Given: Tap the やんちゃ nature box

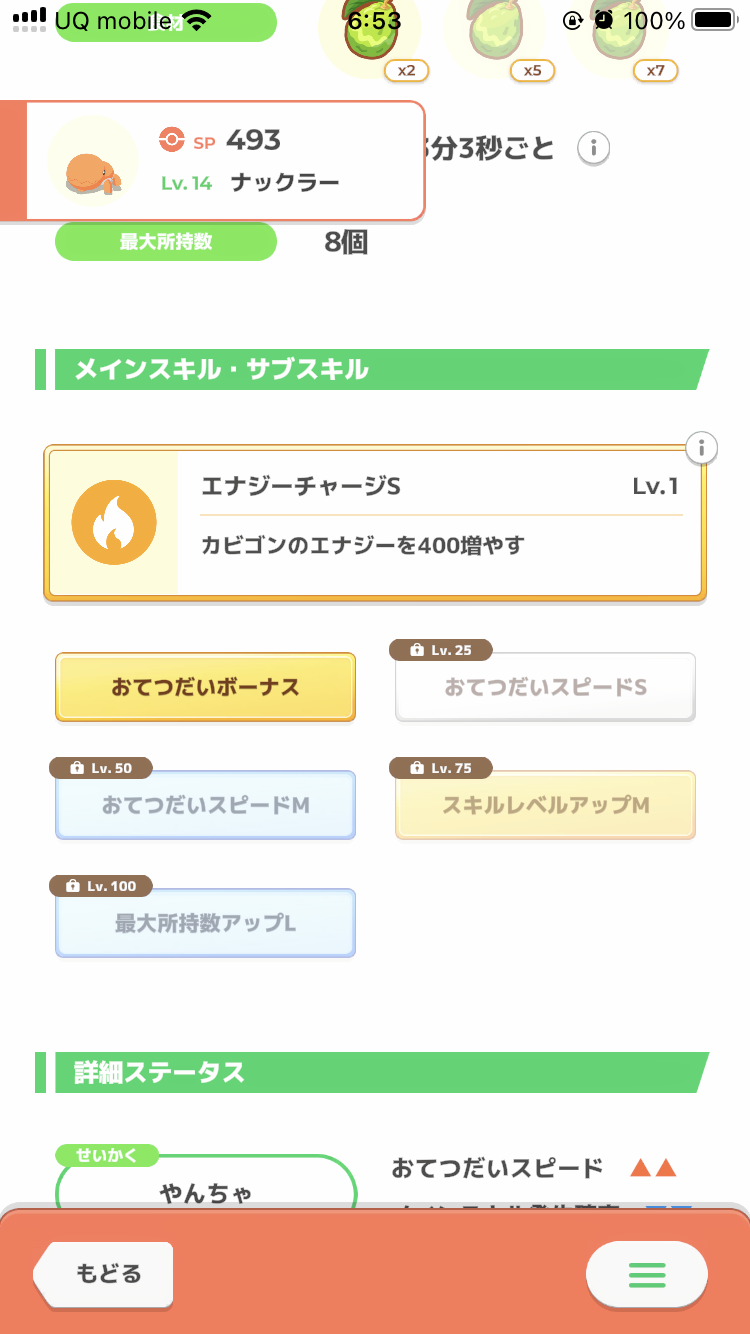Looking at the screenshot, I should [206, 1190].
